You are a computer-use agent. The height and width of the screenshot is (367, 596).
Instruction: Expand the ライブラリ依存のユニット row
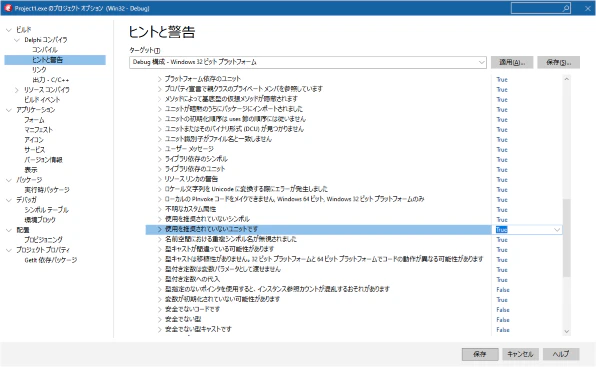click(160, 169)
